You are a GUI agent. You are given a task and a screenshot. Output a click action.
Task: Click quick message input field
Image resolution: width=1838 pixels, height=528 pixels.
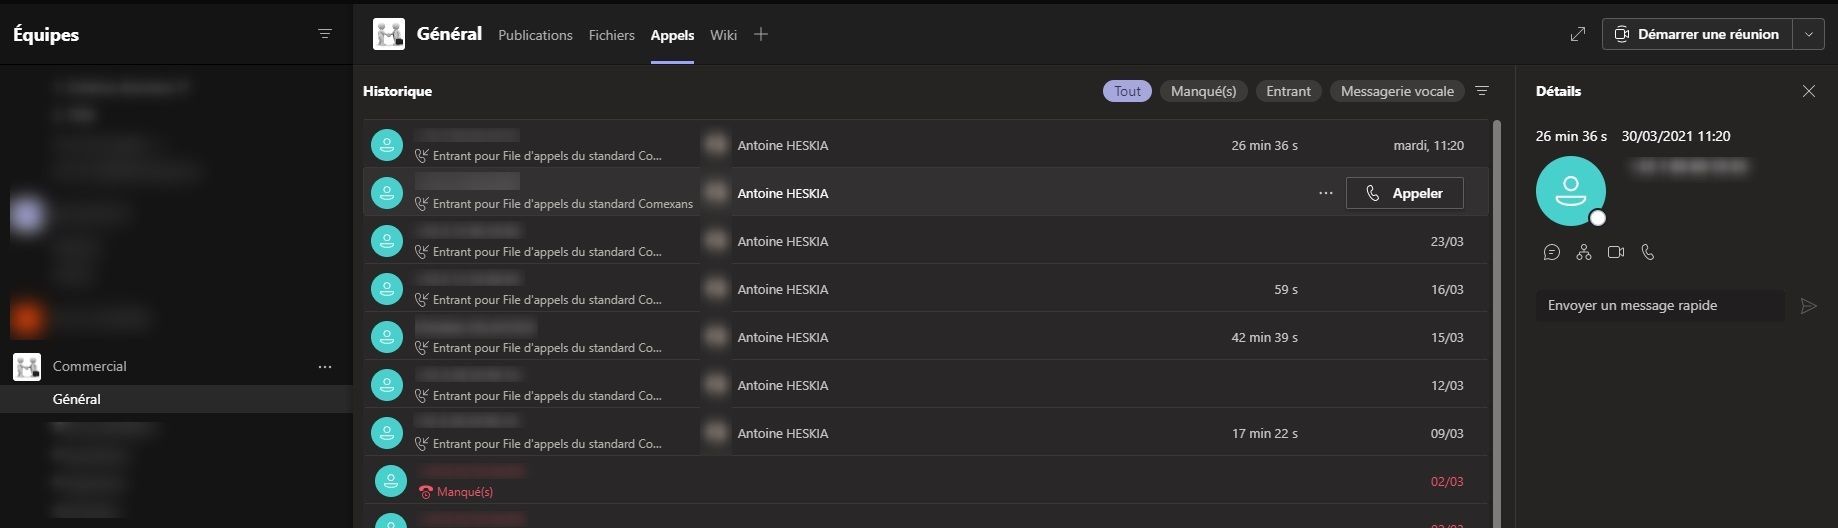click(x=1660, y=306)
